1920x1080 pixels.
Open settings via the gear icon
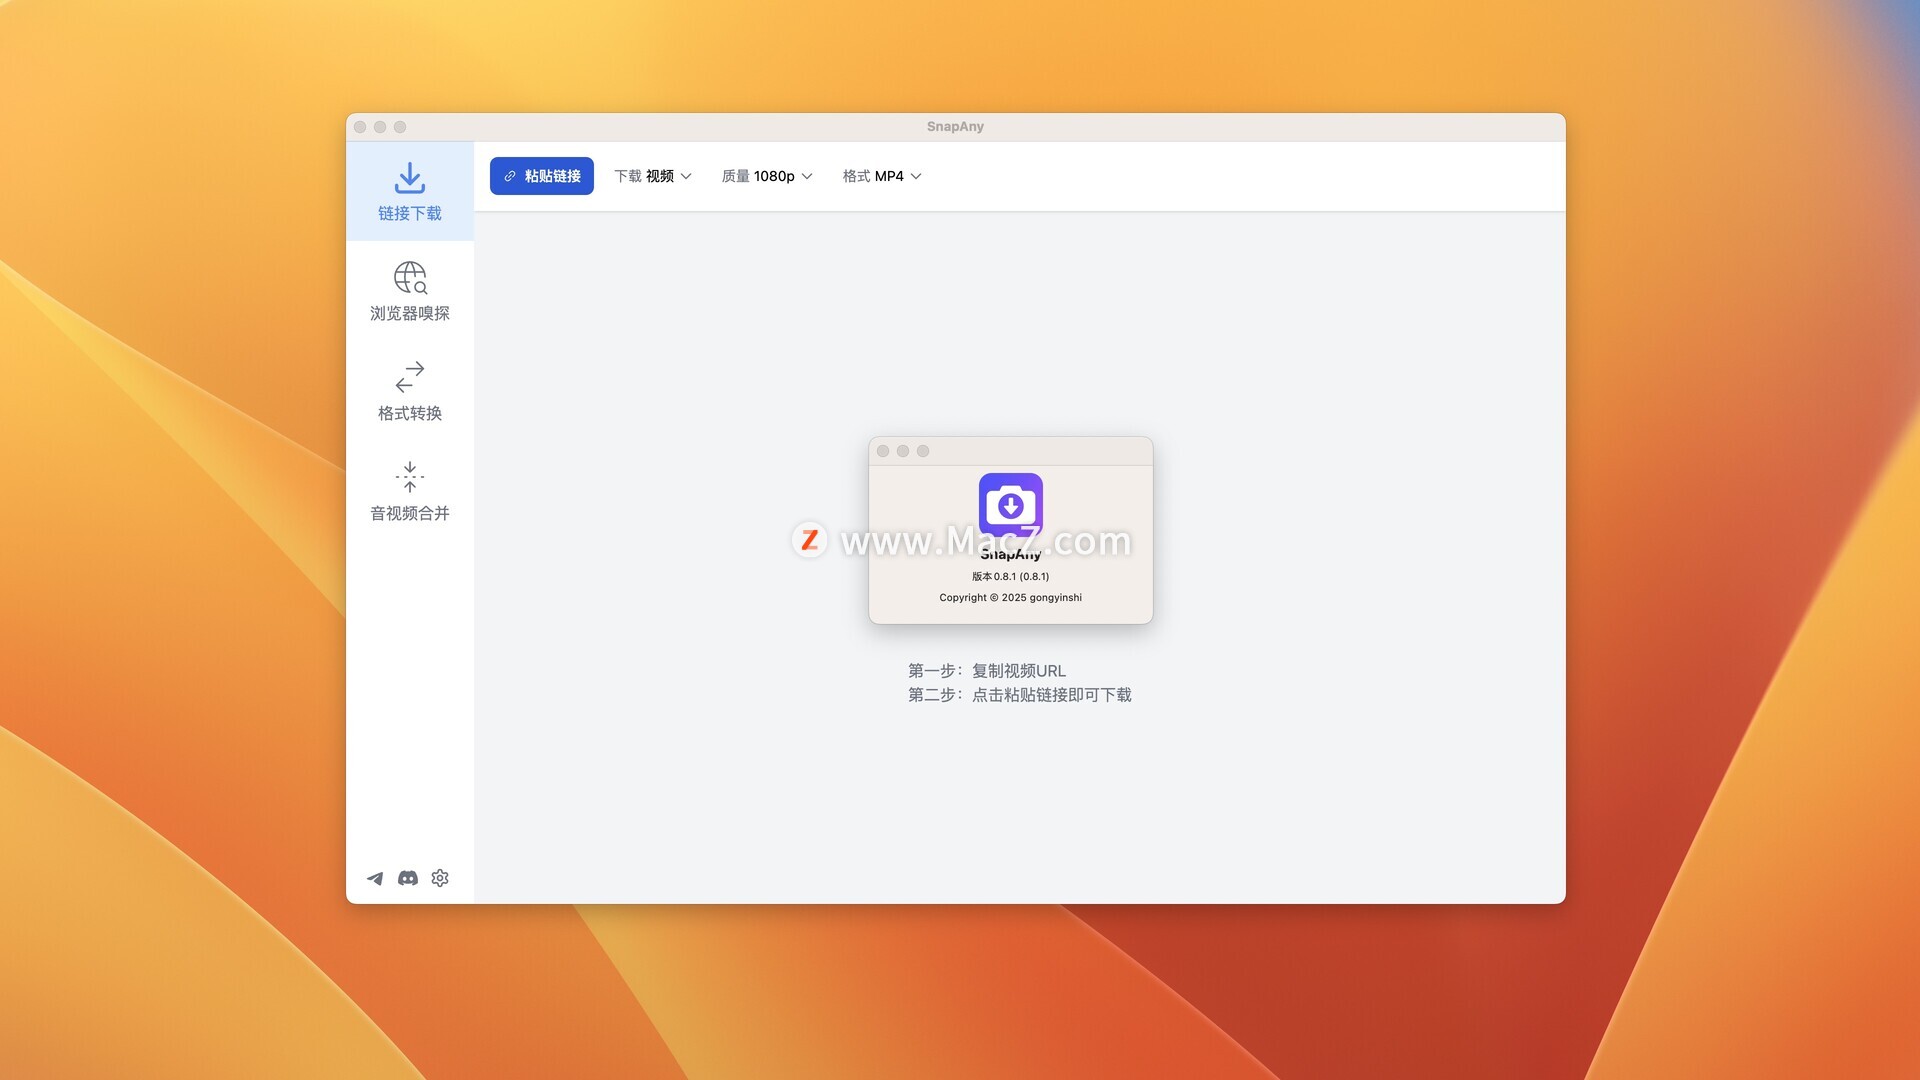pos(440,878)
